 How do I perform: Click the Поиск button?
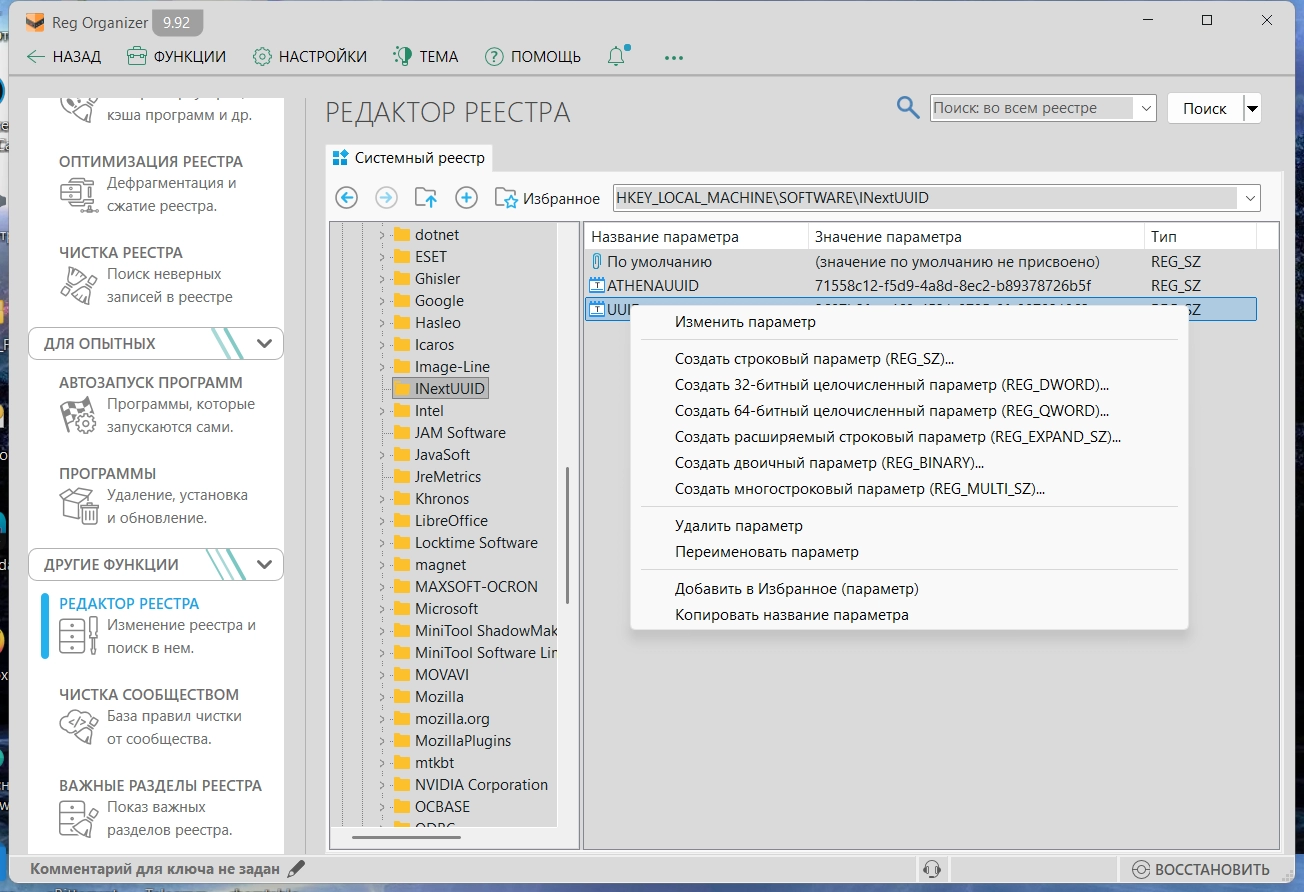pyautogui.click(x=1204, y=108)
